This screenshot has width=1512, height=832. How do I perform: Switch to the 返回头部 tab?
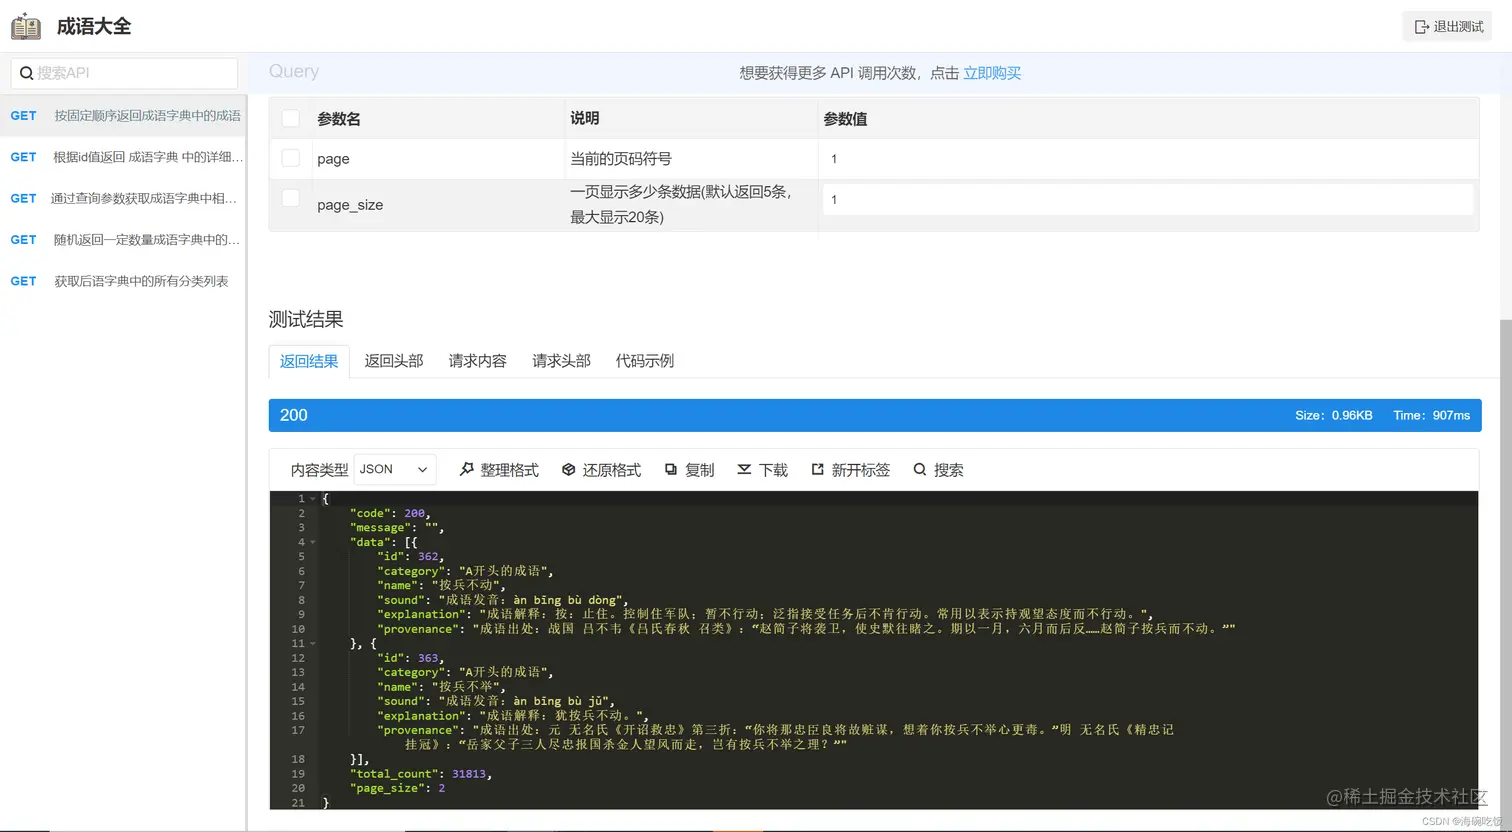click(394, 361)
